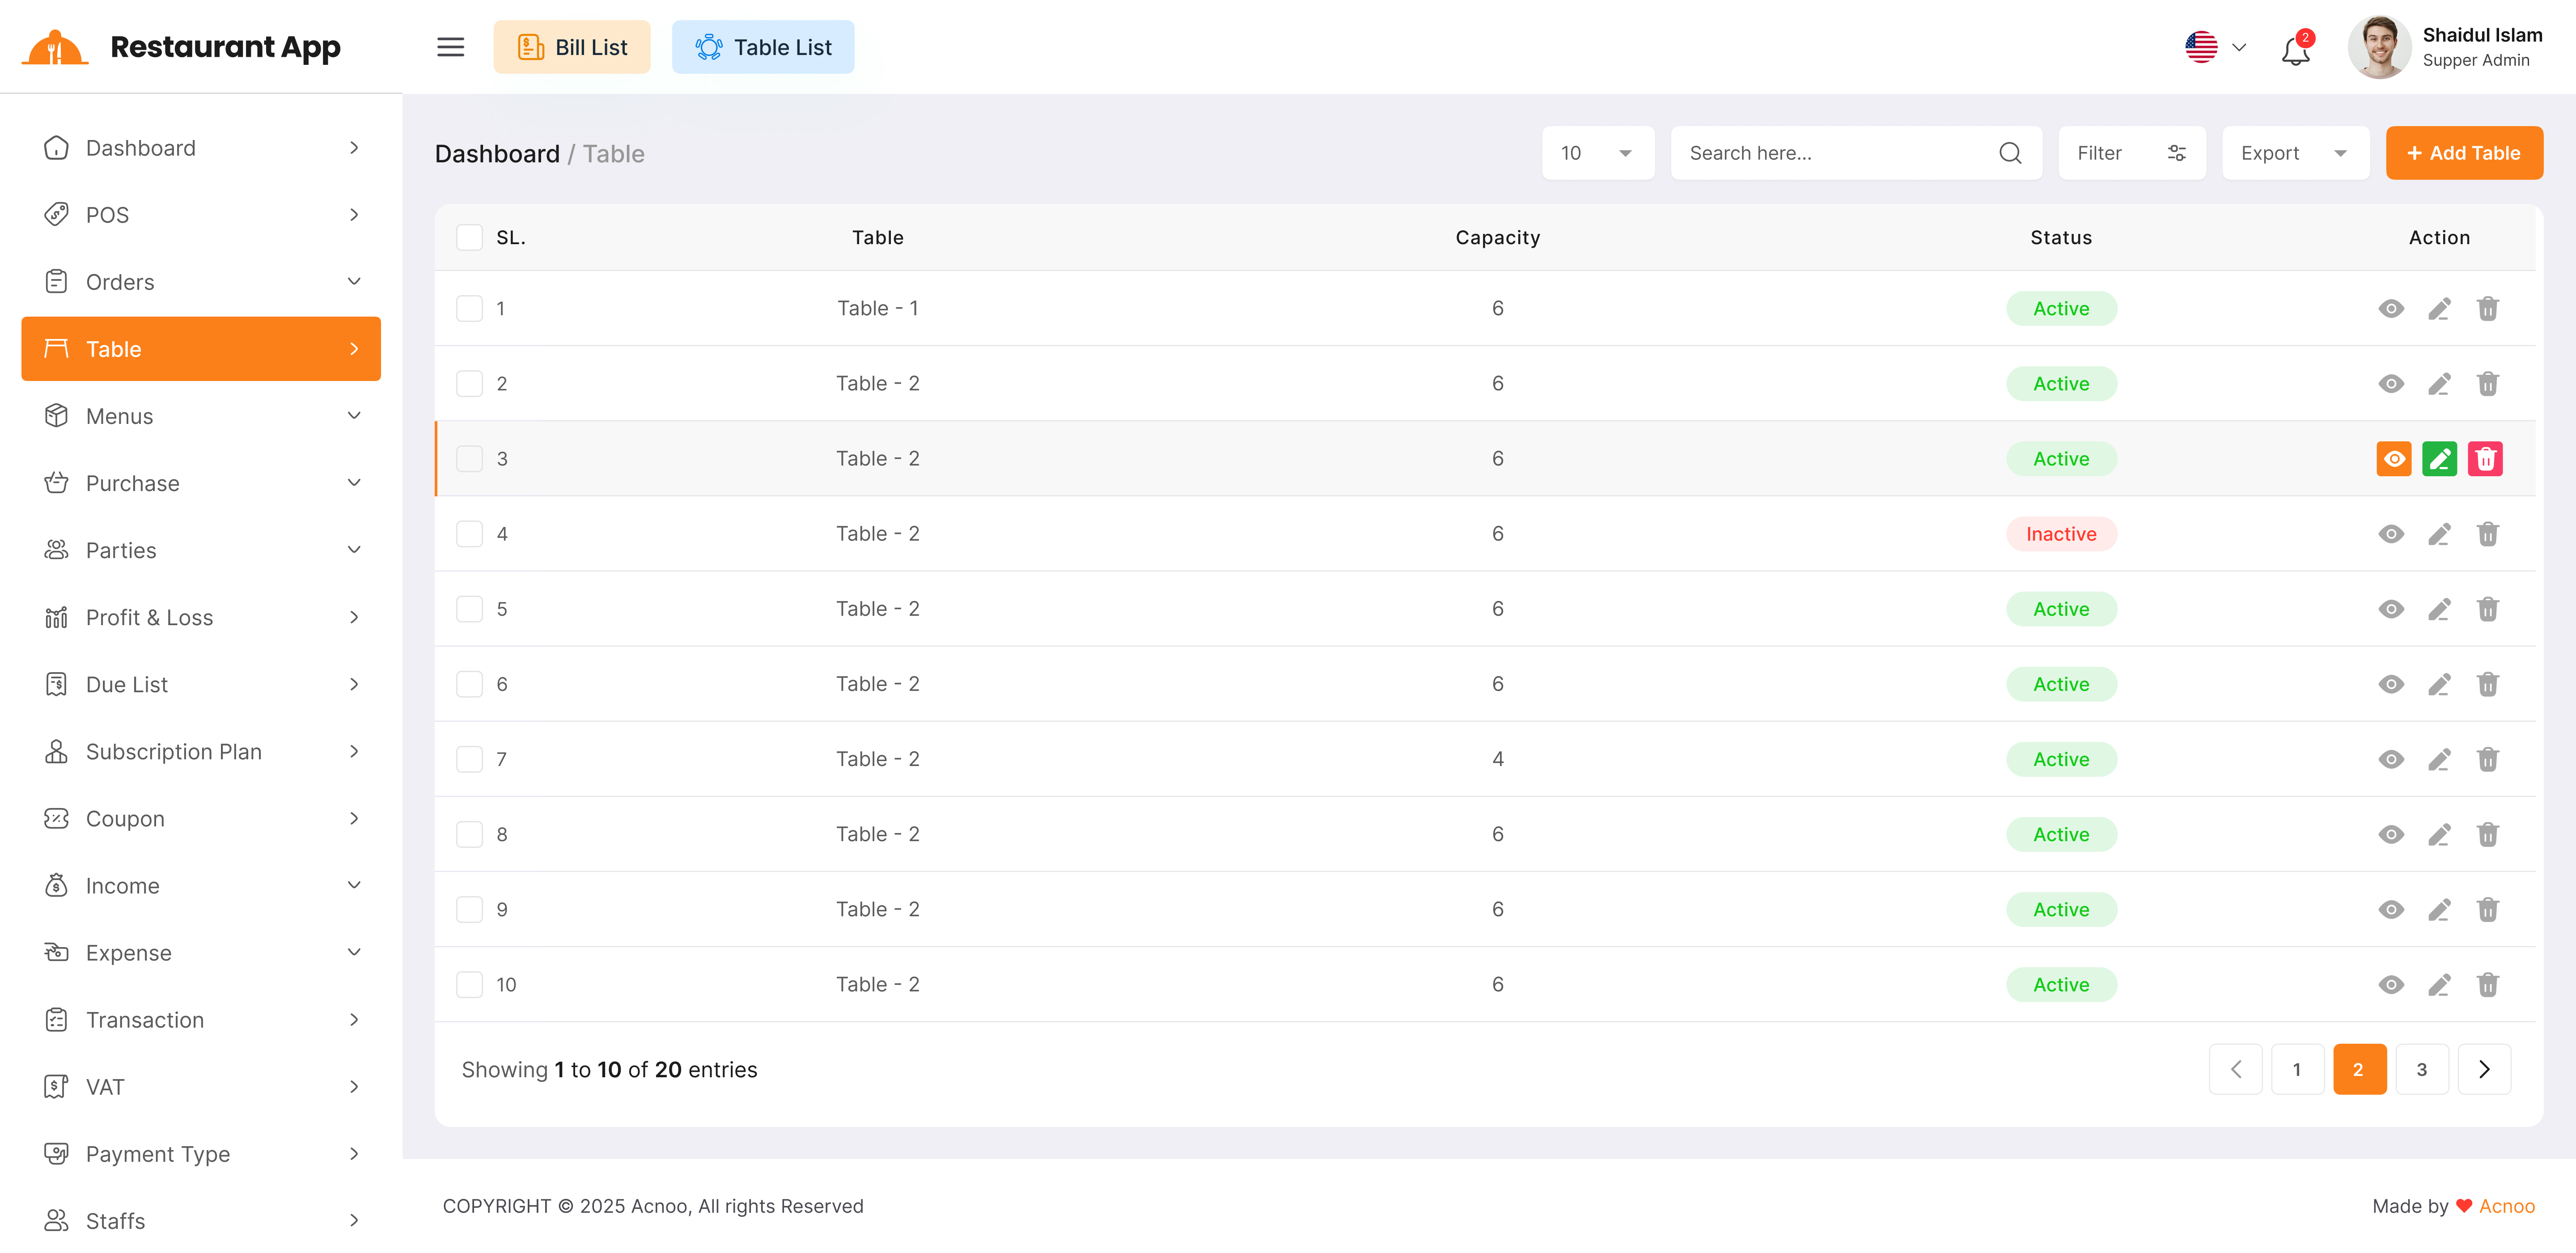2576x1253 pixels.
Task: Click the Search here input field
Action: (1835, 153)
